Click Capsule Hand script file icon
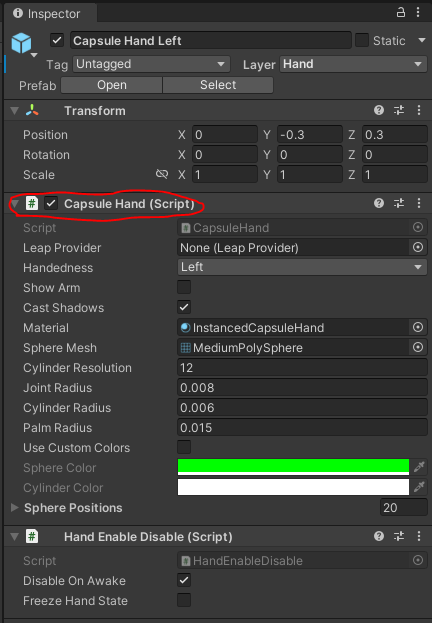 (32, 203)
